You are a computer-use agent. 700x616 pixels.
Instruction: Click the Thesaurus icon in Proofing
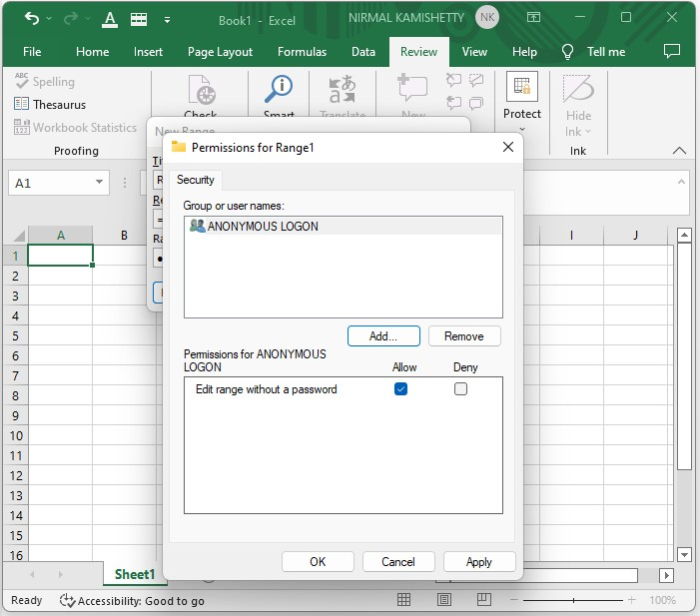click(x=21, y=104)
